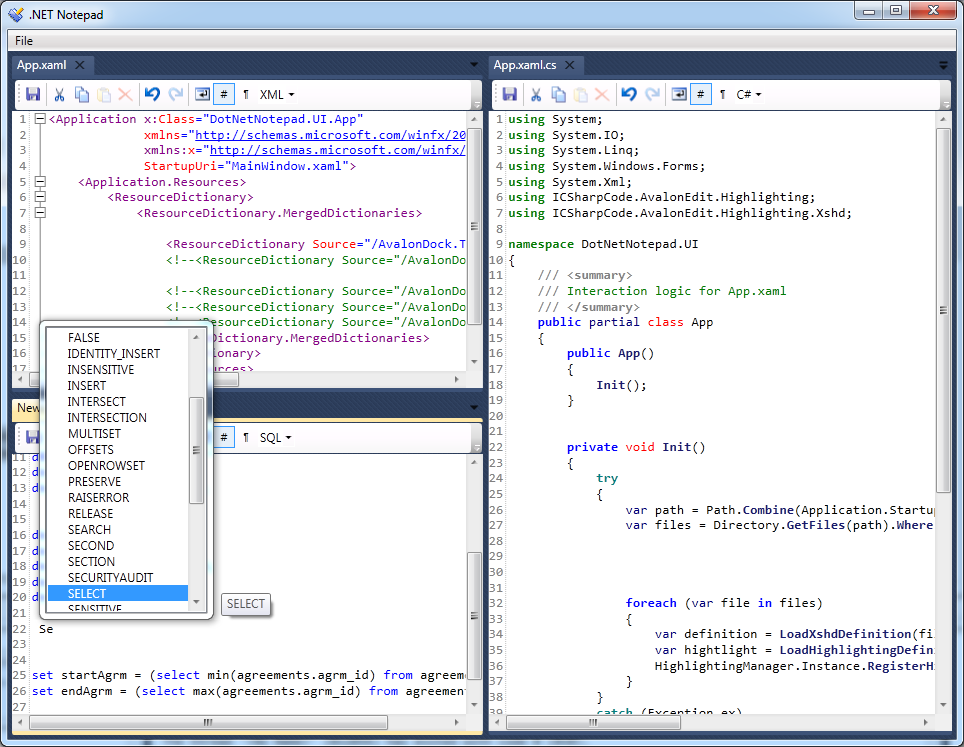The height and width of the screenshot is (747, 964).
Task: Open document list dropdown for App.xaml.cs pane
Action: click(943, 65)
